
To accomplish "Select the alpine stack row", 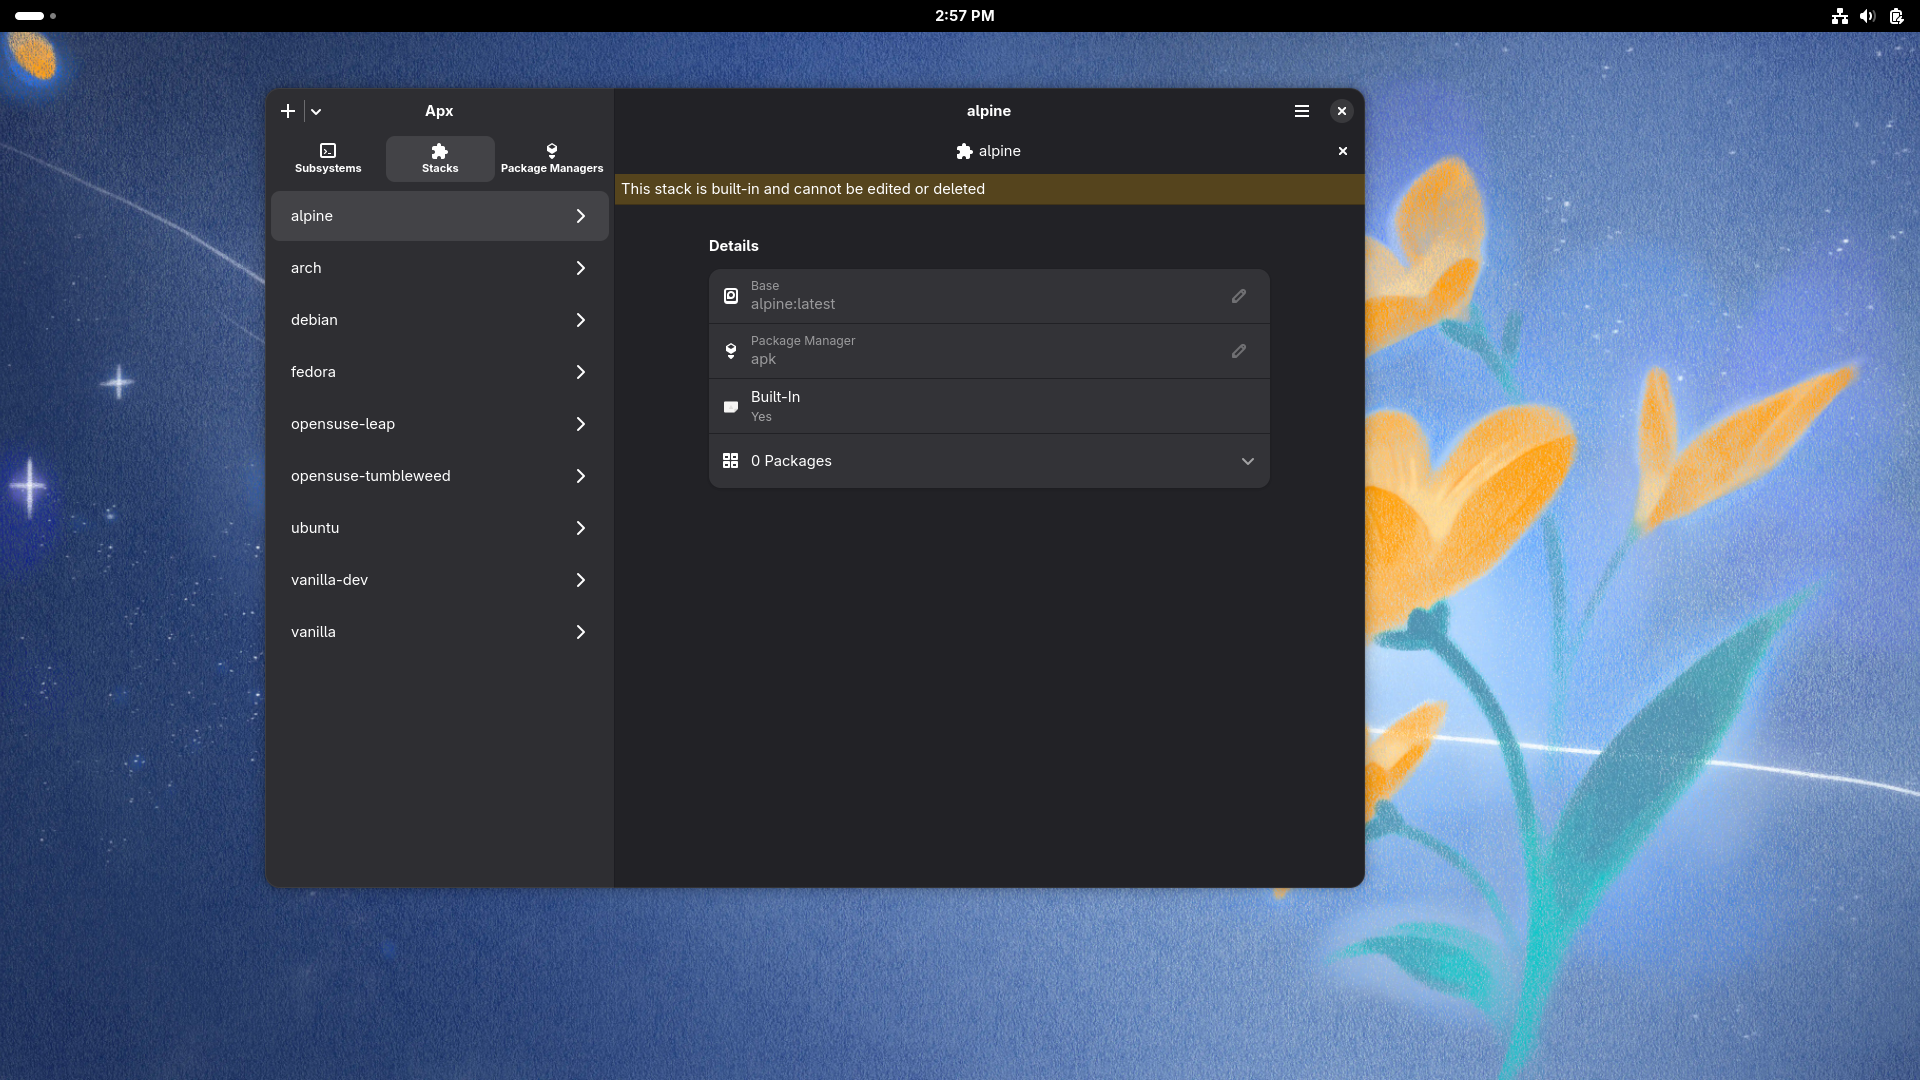I will tap(440, 216).
